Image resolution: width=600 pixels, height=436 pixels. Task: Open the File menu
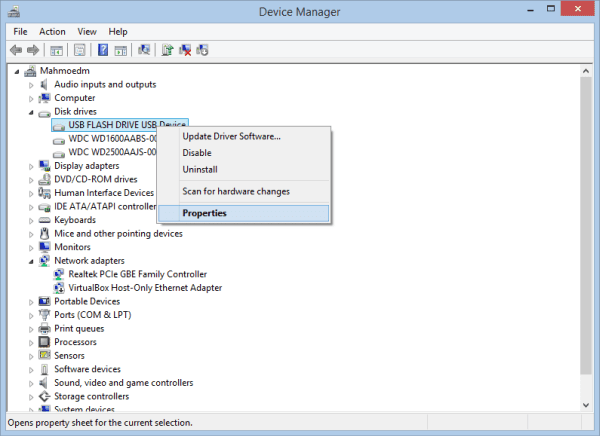pyautogui.click(x=20, y=32)
